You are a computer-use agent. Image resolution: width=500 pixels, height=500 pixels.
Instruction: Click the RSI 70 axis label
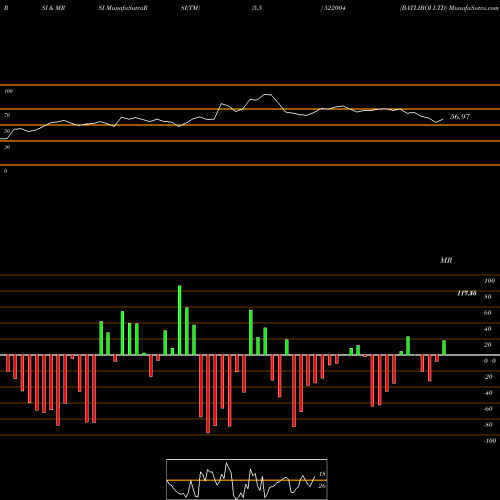coord(7,115)
